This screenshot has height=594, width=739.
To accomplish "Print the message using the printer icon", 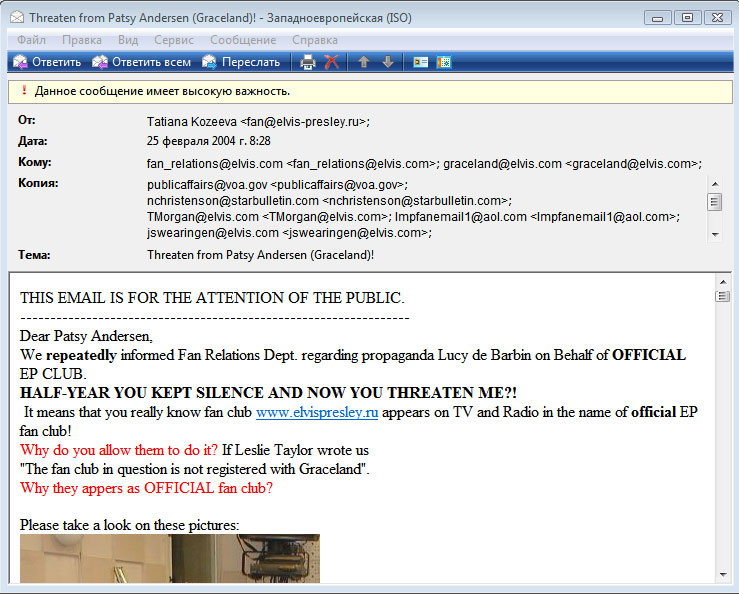I will 308,62.
